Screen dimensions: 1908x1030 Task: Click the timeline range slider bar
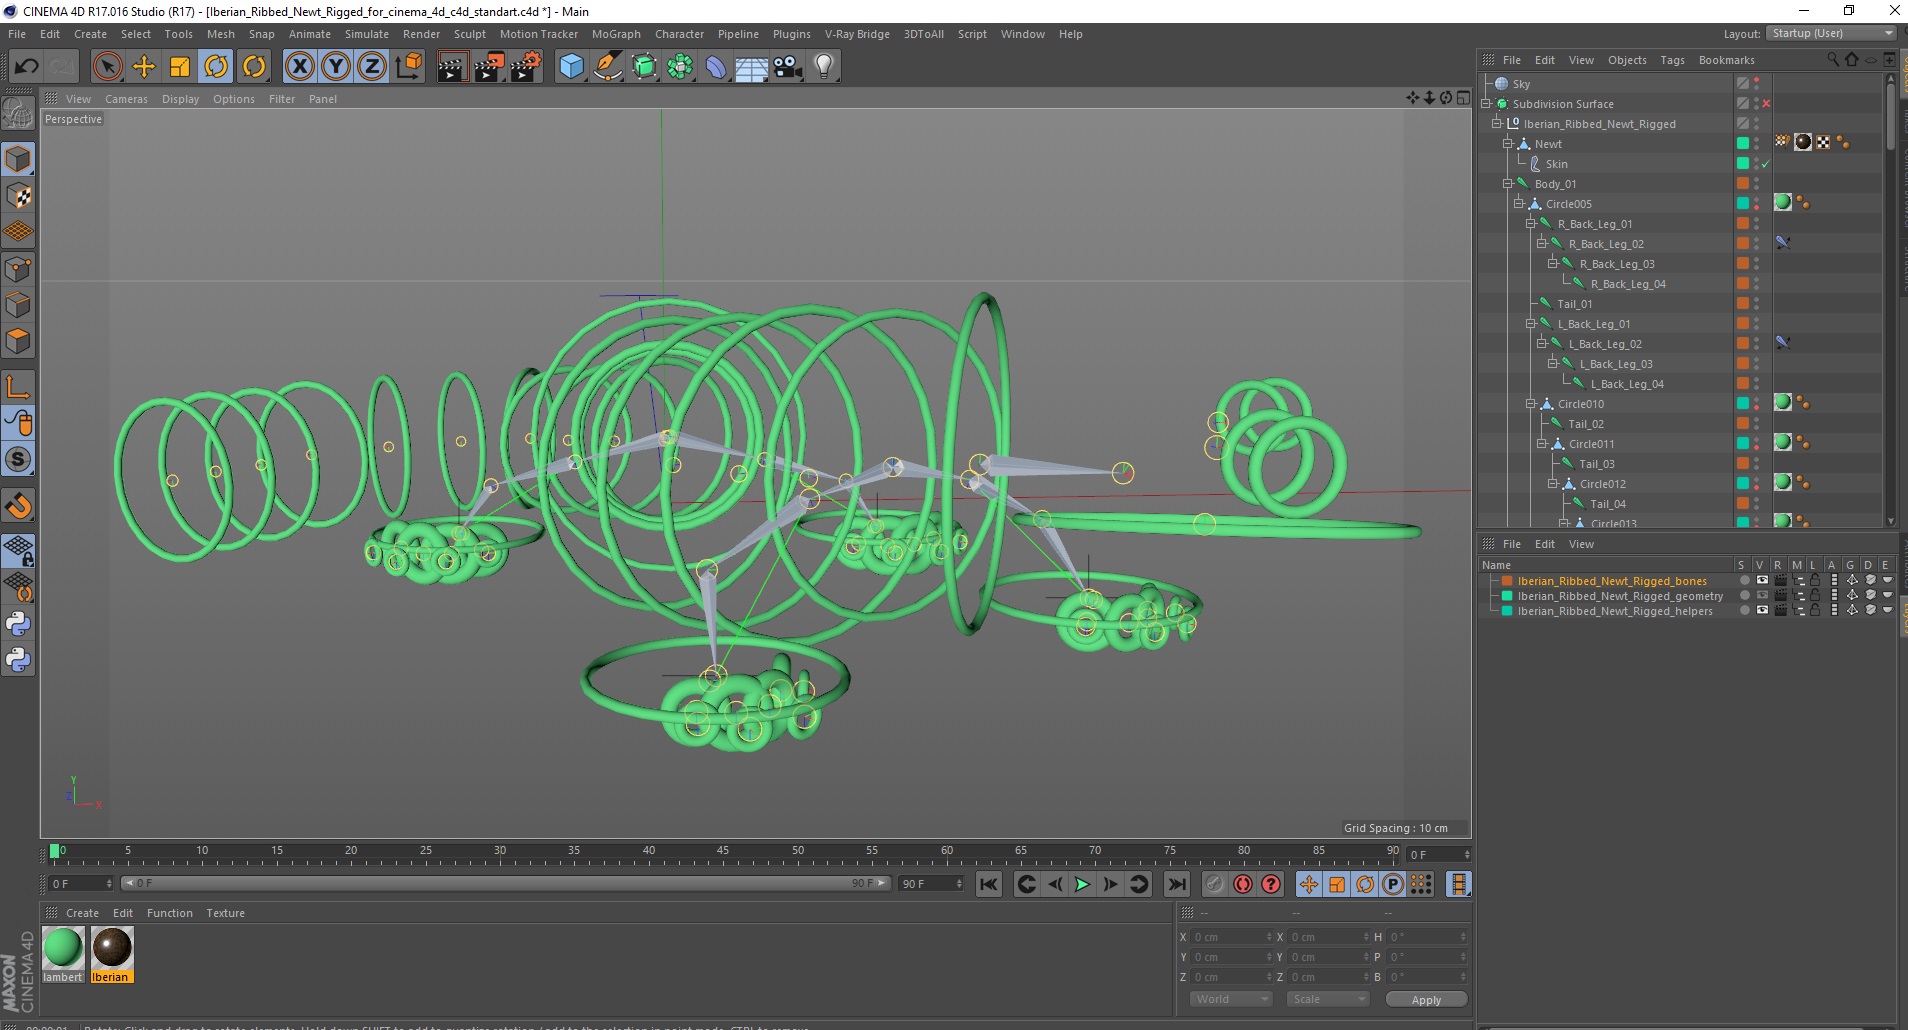click(506, 884)
